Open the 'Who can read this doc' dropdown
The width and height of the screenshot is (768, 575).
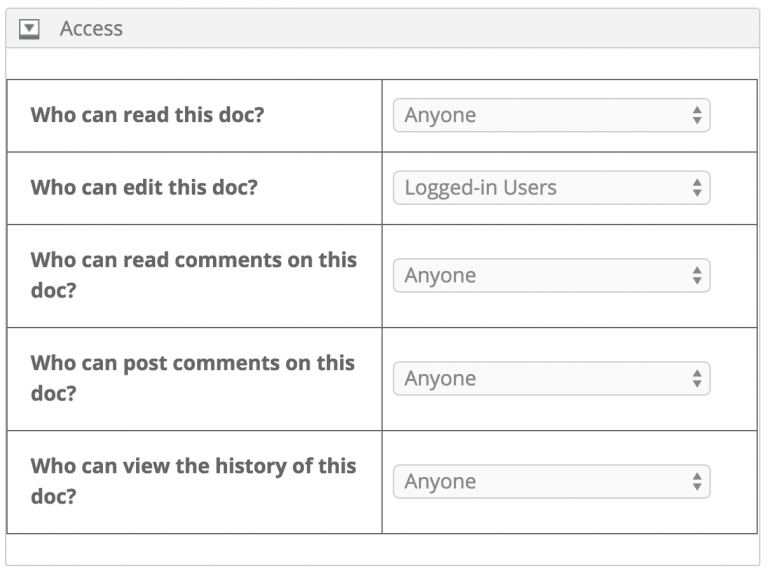(x=552, y=115)
